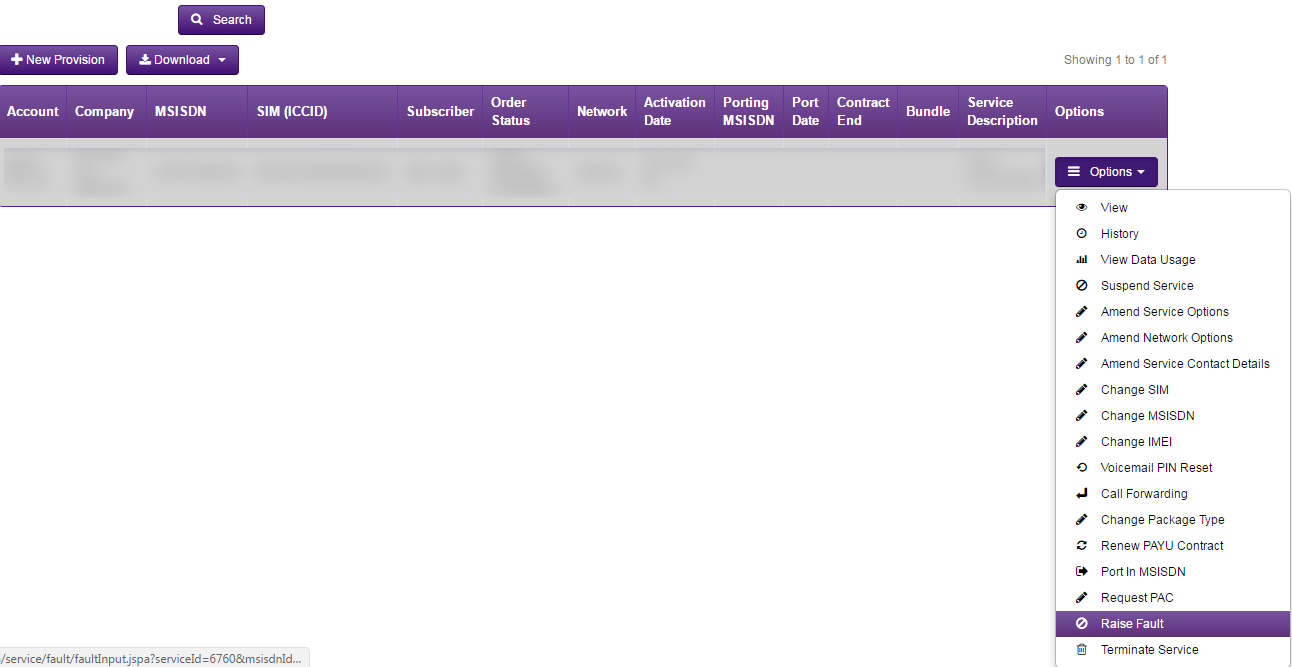Select View from the options menu

(x=1172, y=208)
